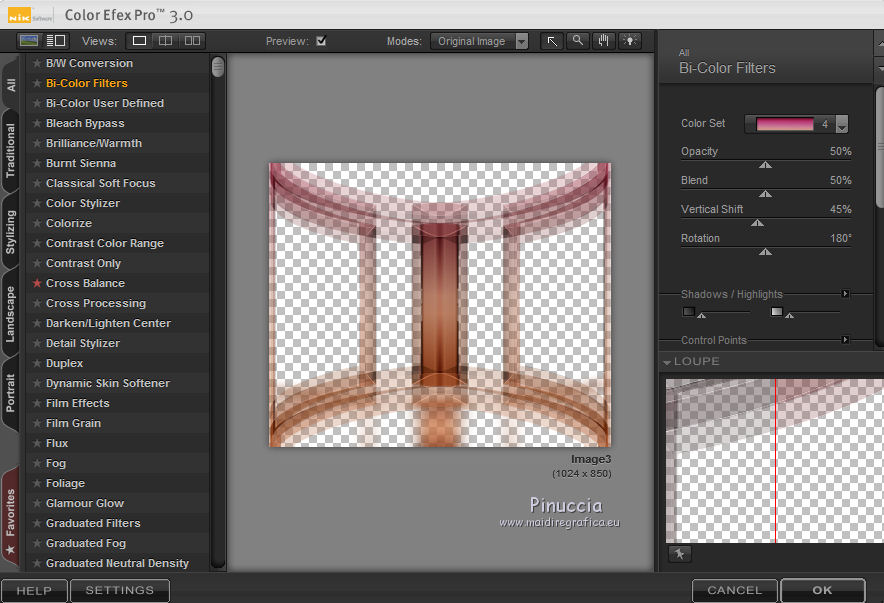Click the light bulb background color icon

[629, 41]
